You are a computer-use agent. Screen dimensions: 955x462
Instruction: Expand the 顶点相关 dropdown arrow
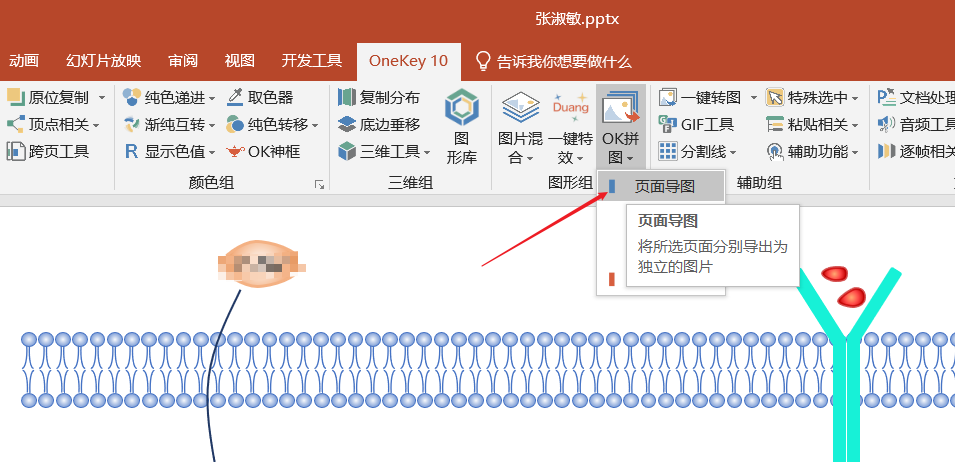[x=96, y=125]
